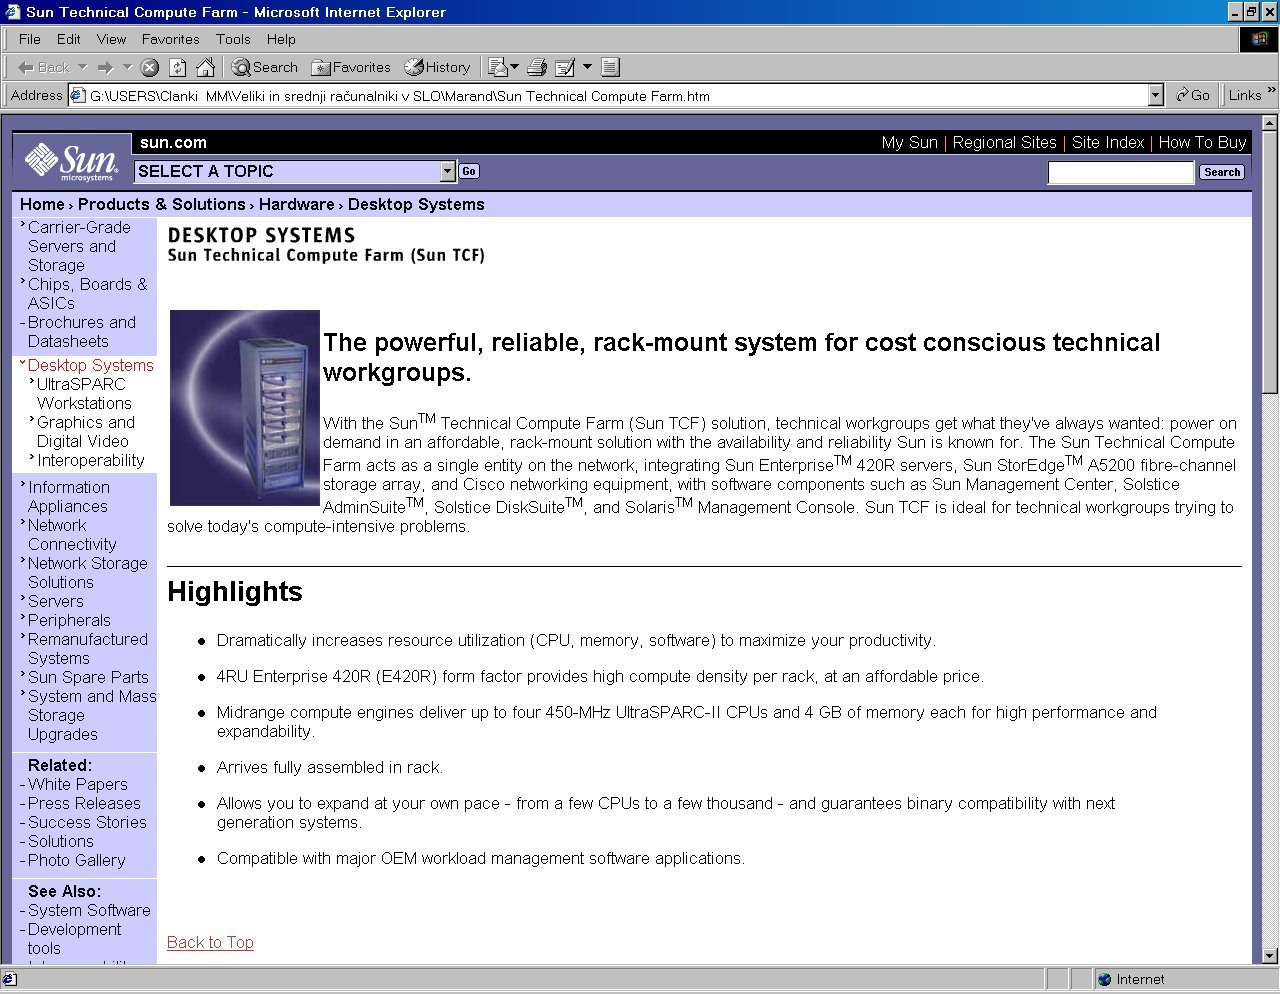1280x994 pixels.
Task: Open the Forward history dropdown arrow
Action: [x=127, y=67]
